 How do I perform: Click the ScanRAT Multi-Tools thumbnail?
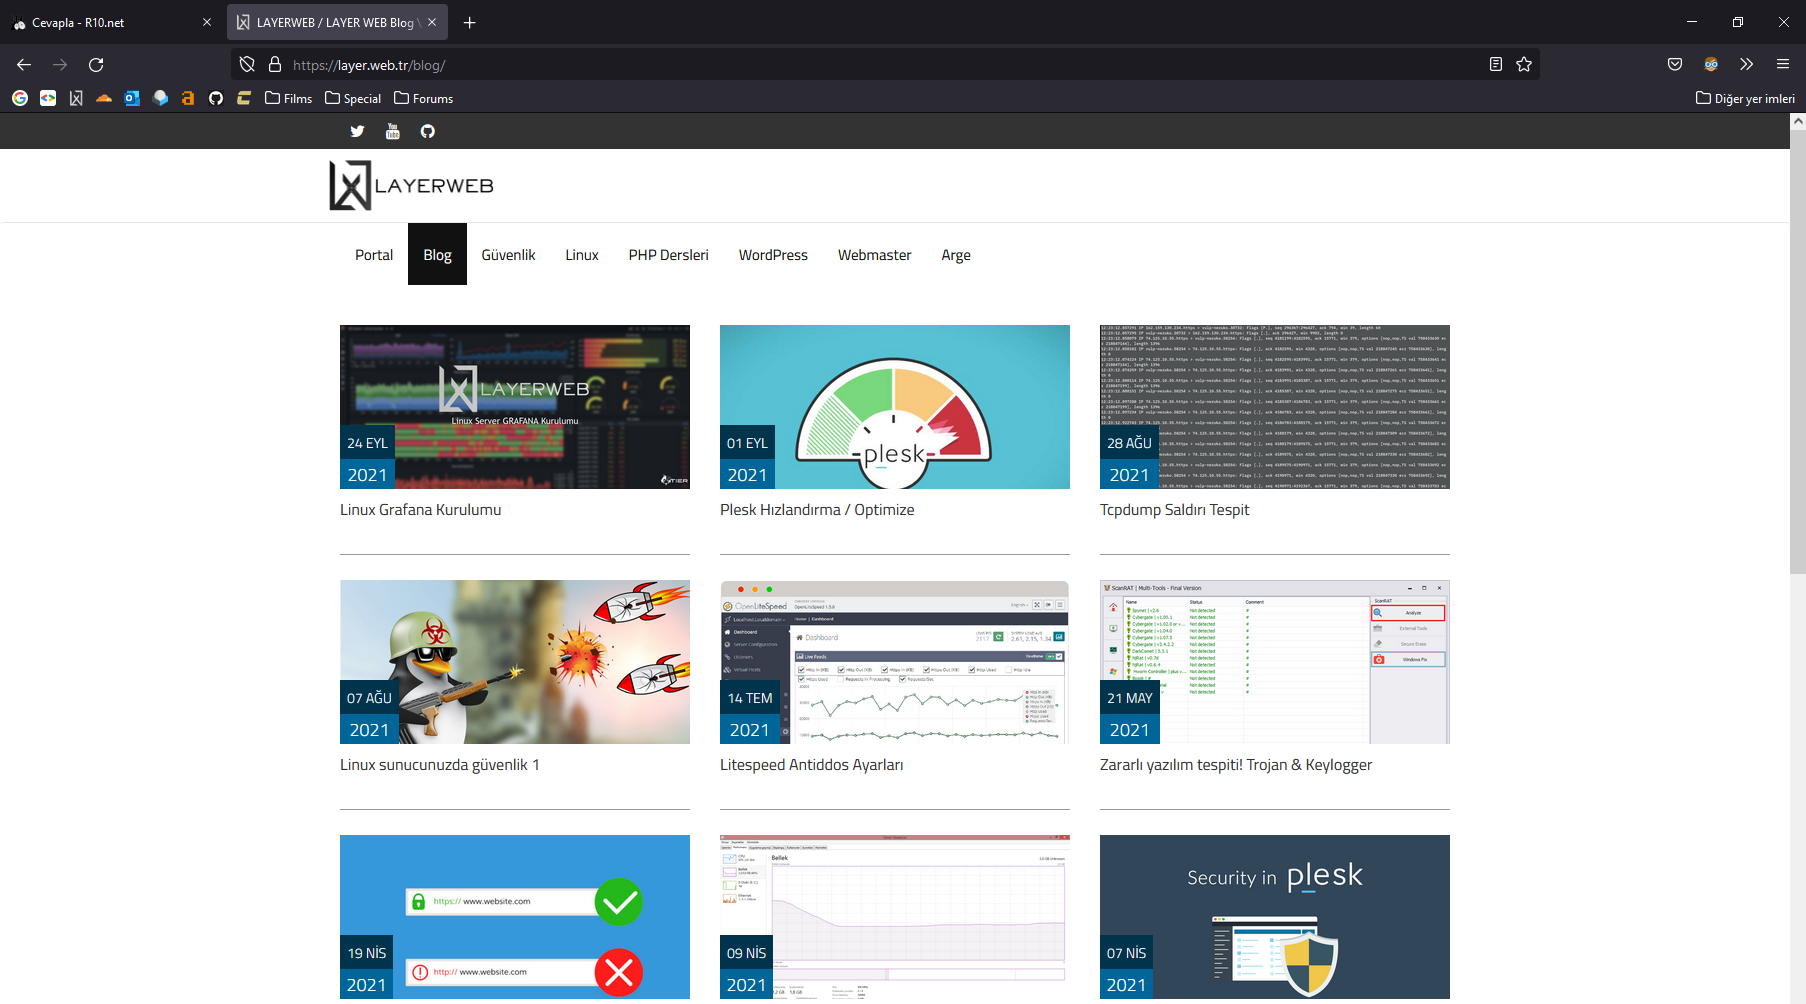coord(1275,662)
